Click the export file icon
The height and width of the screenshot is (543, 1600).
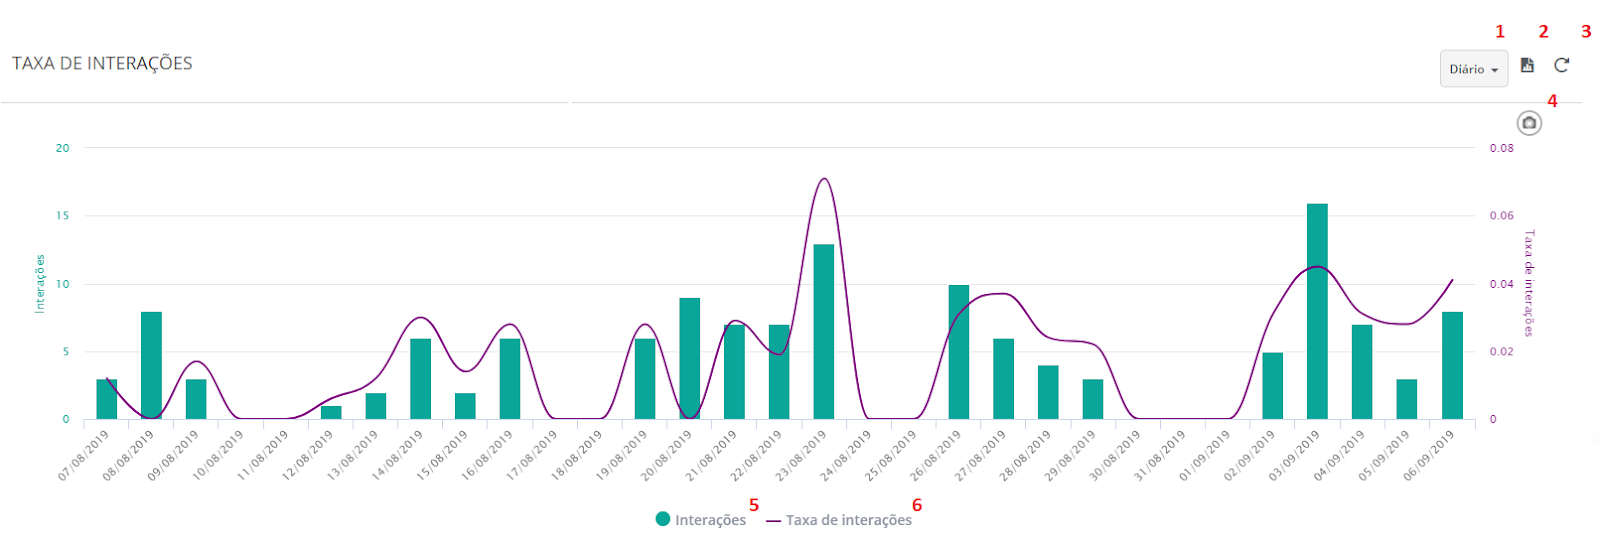click(1527, 65)
